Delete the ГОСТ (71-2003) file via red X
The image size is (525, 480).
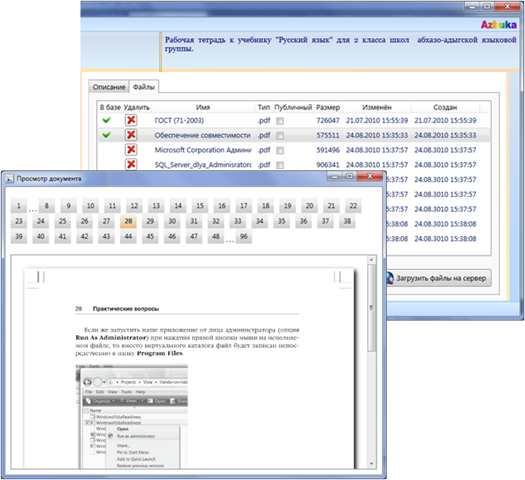click(131, 120)
